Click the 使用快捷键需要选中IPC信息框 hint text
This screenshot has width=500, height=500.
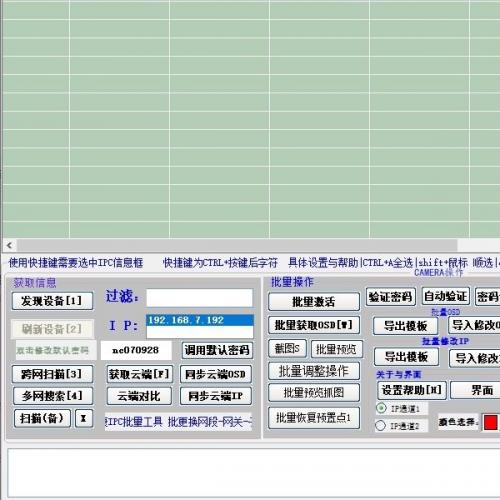point(76,263)
